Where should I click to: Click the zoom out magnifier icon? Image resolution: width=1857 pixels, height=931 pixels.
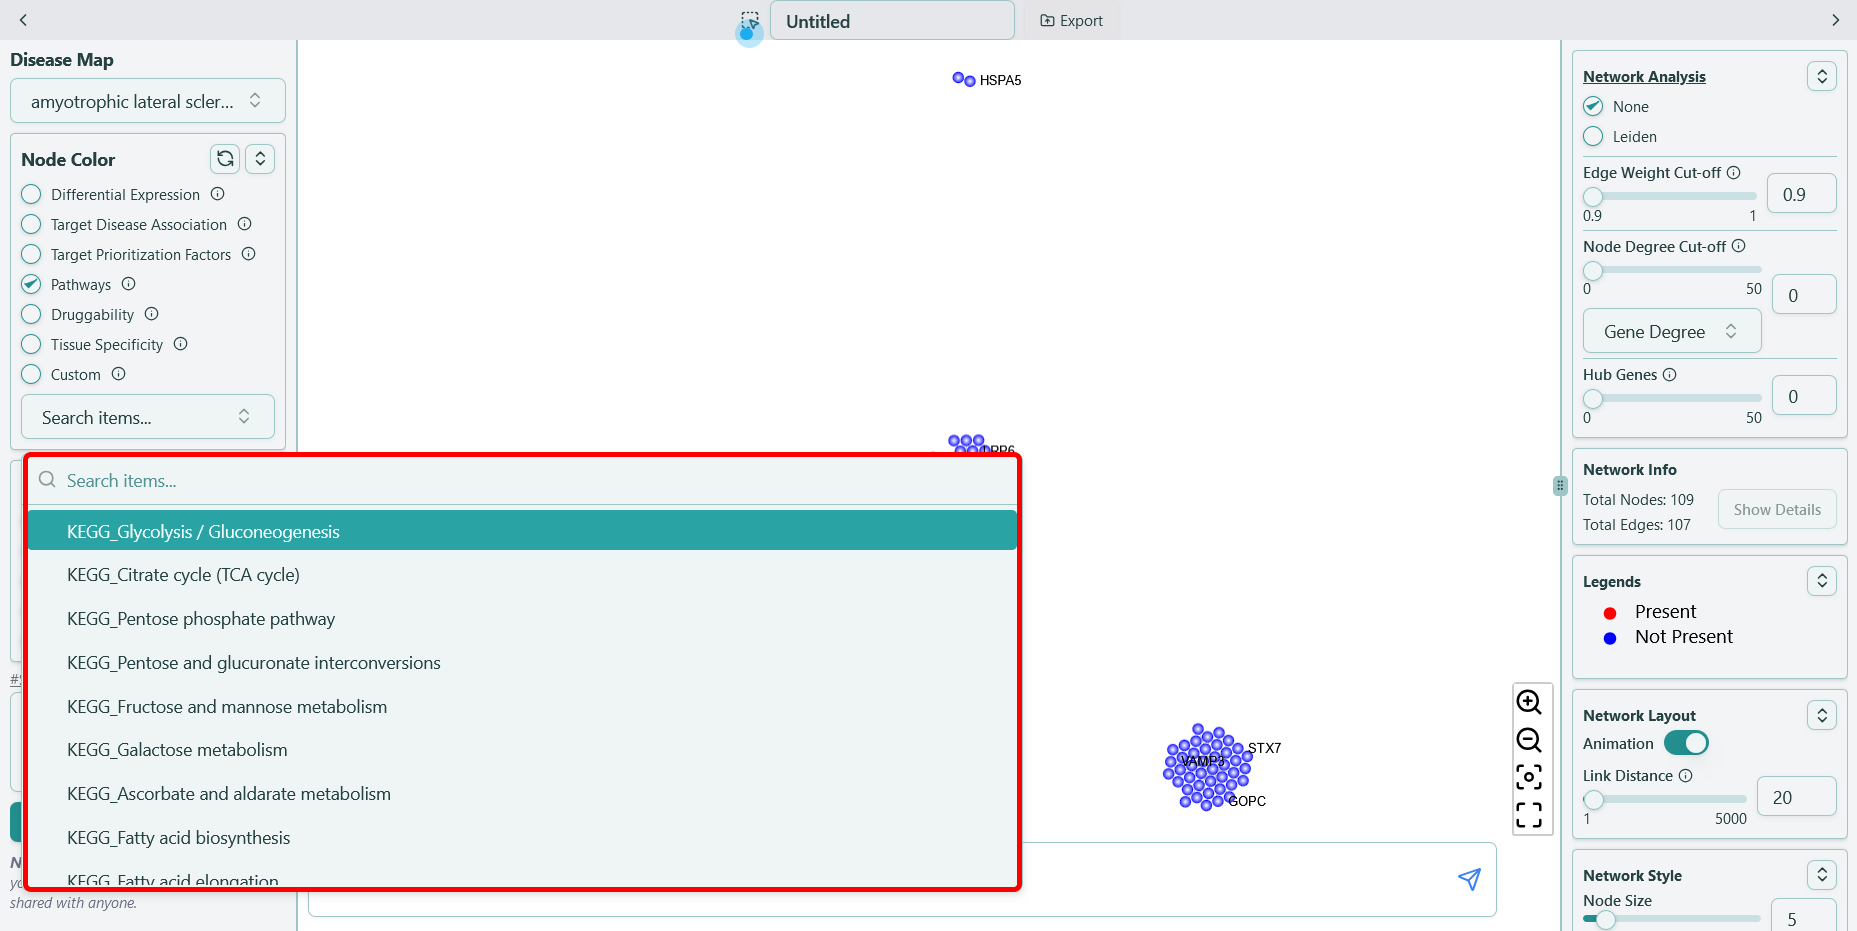(1528, 740)
